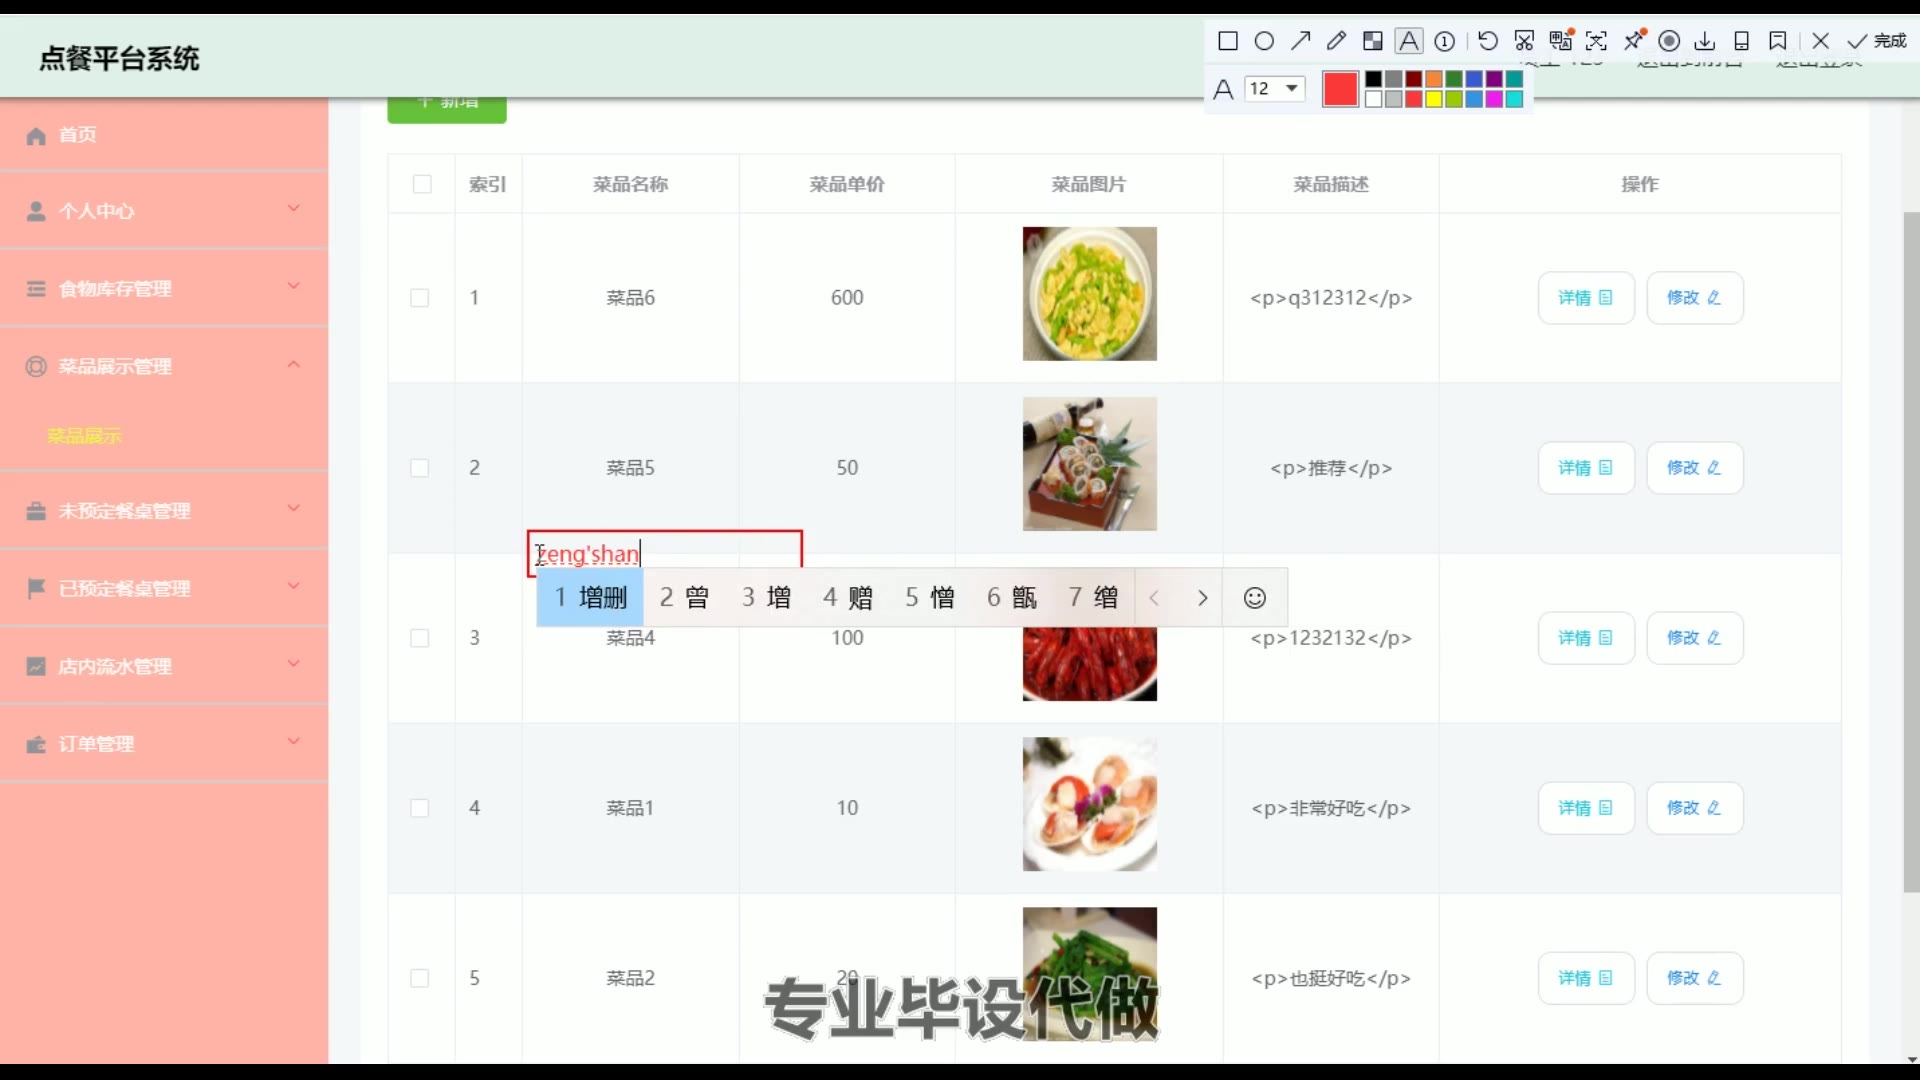
Task: Click the download save screenshot icon
Action: [x=1705, y=41]
